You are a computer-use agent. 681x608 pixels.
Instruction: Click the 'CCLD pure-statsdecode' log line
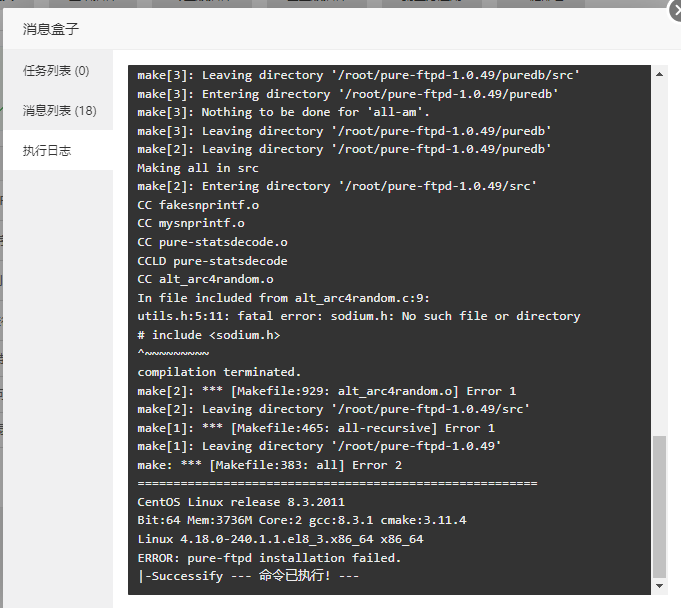point(212,261)
